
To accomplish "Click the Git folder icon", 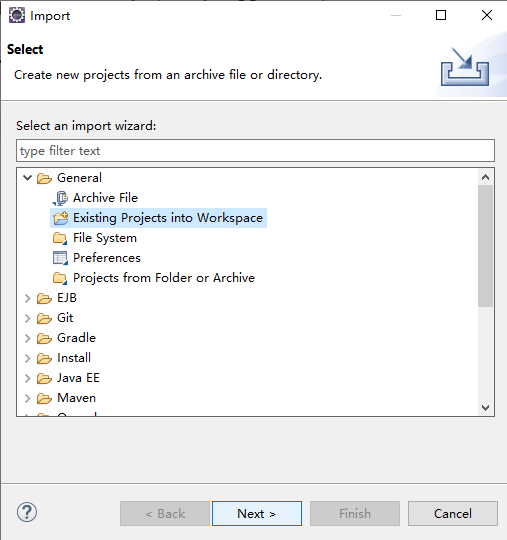I will tap(44, 318).
